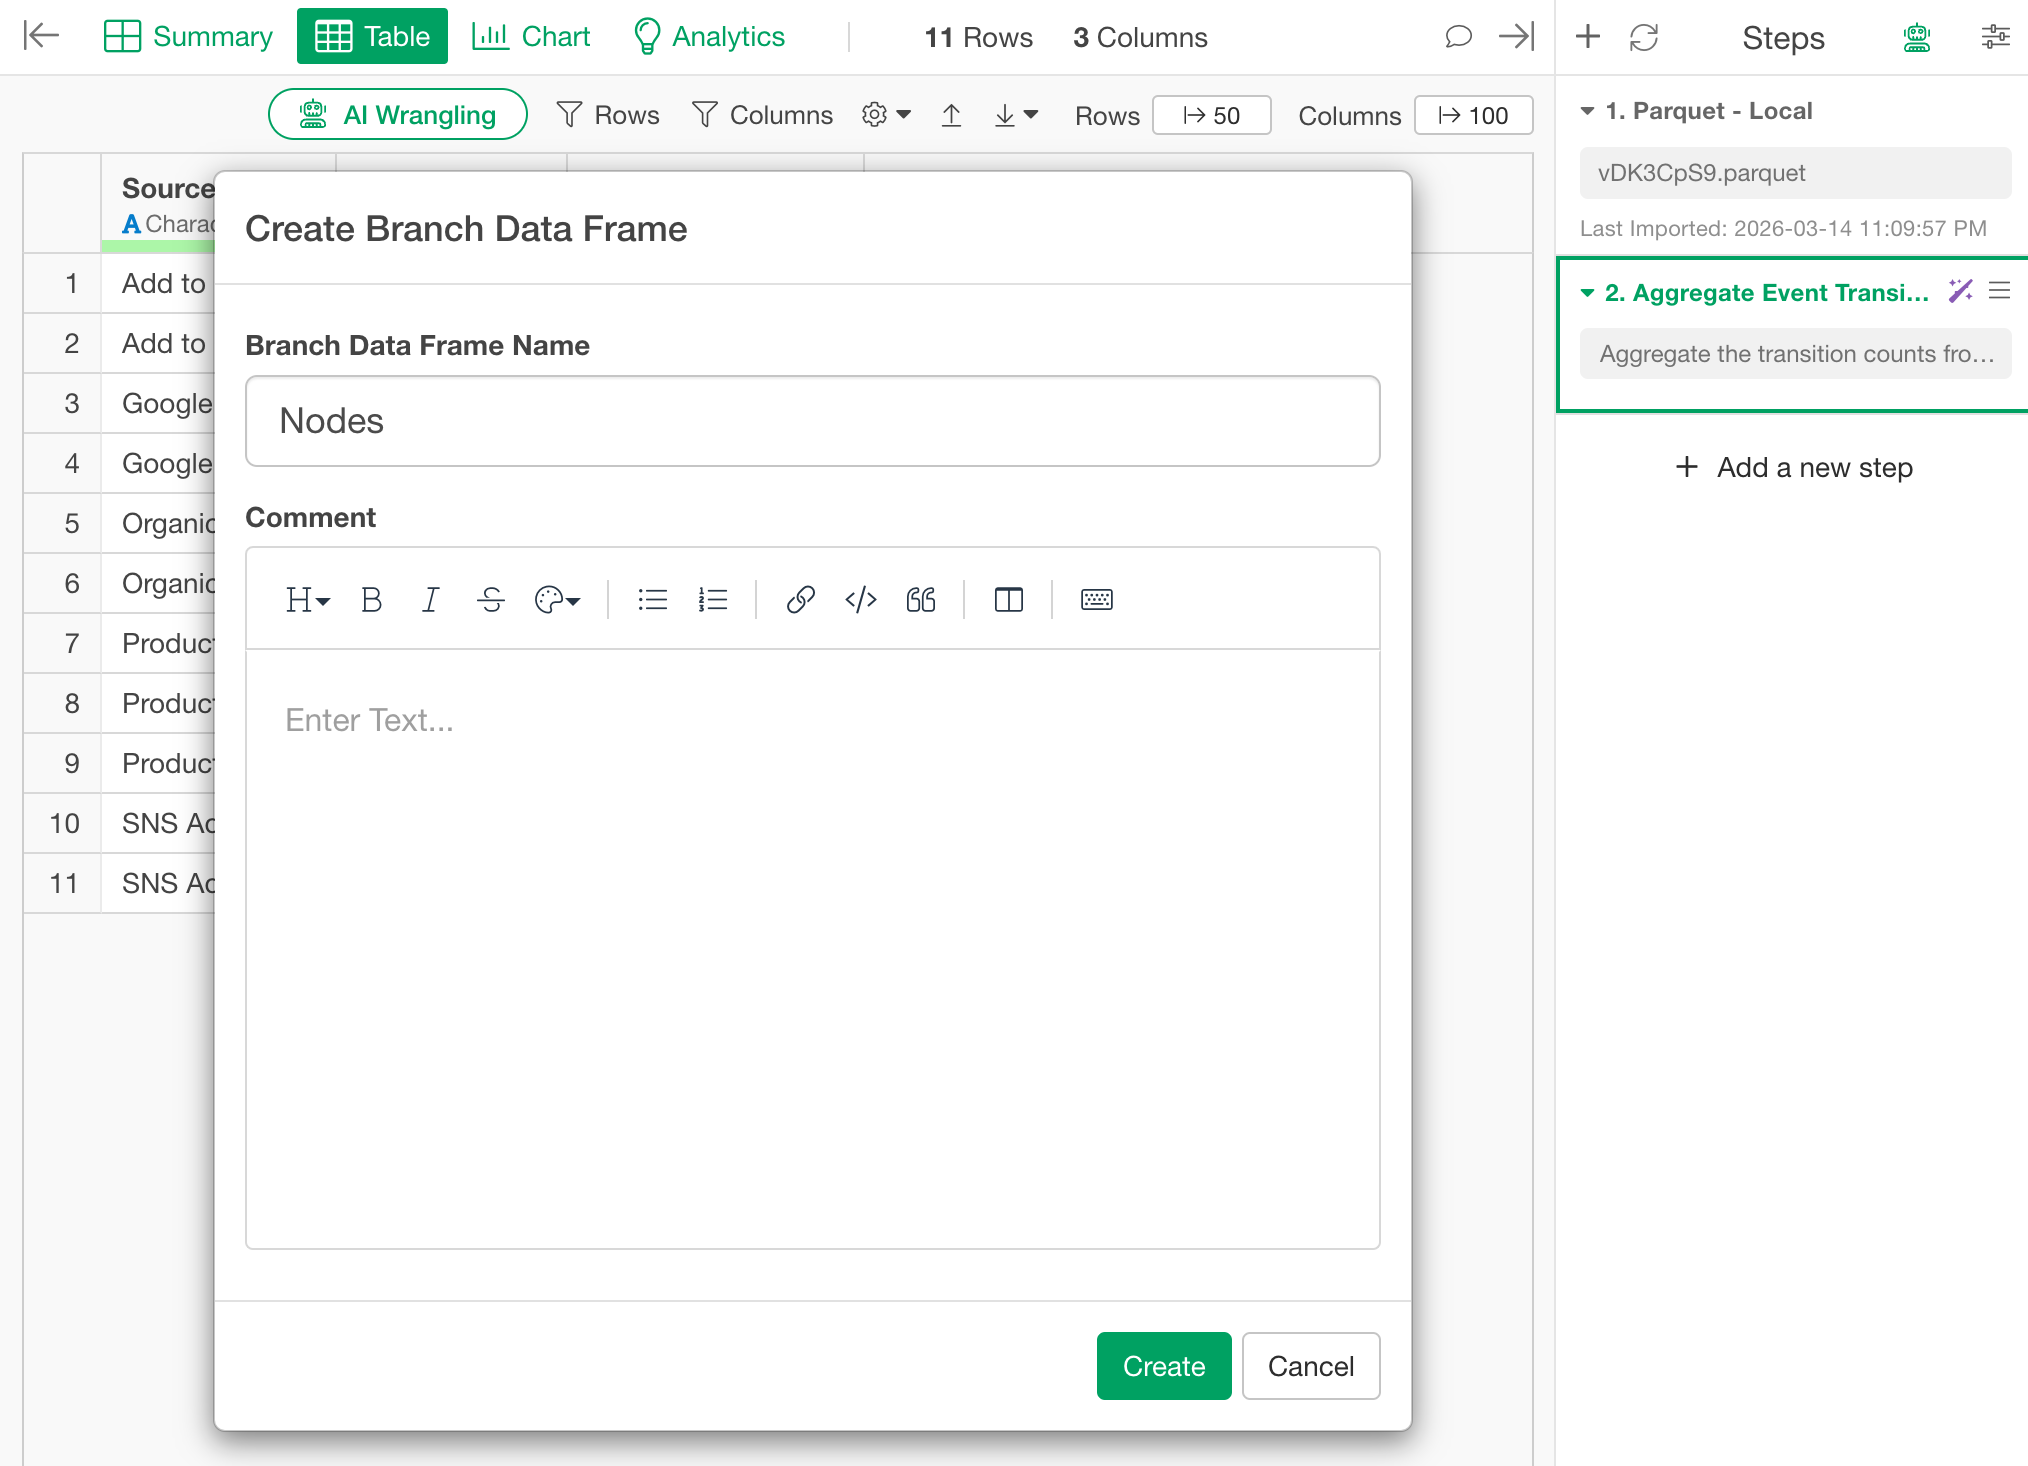
Task: Apply strikethrough formatting in comment editor
Action: 490,600
